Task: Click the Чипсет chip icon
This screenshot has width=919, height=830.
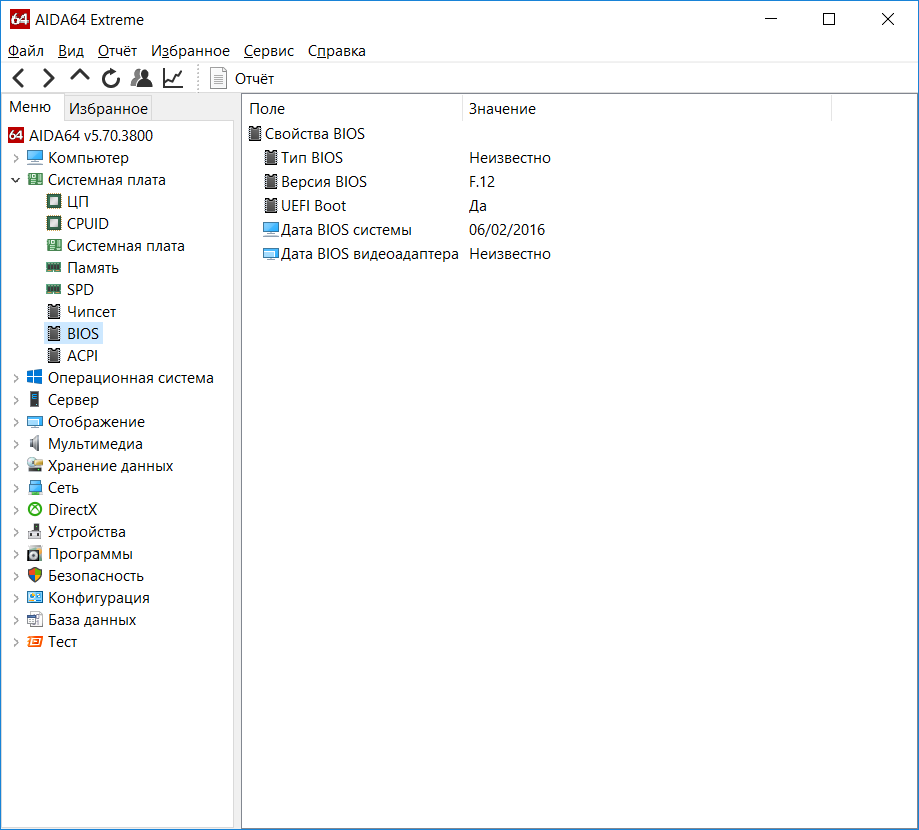Action: coord(54,311)
